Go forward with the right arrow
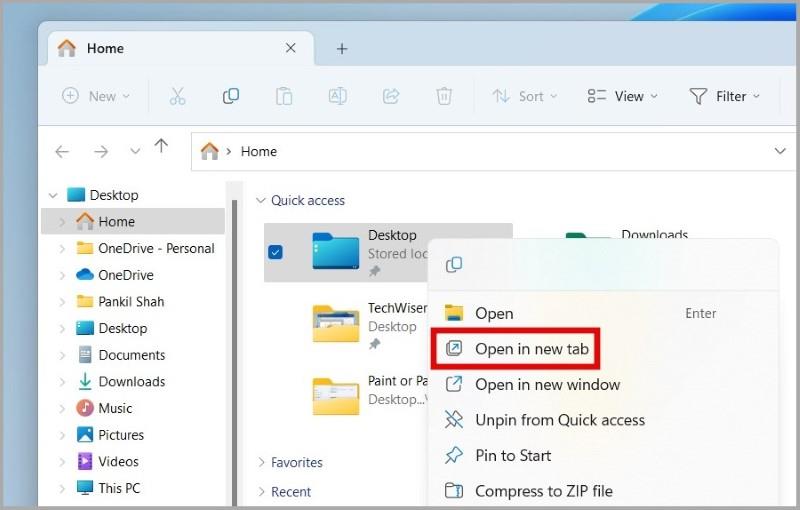The width and height of the screenshot is (800, 510). click(x=101, y=151)
